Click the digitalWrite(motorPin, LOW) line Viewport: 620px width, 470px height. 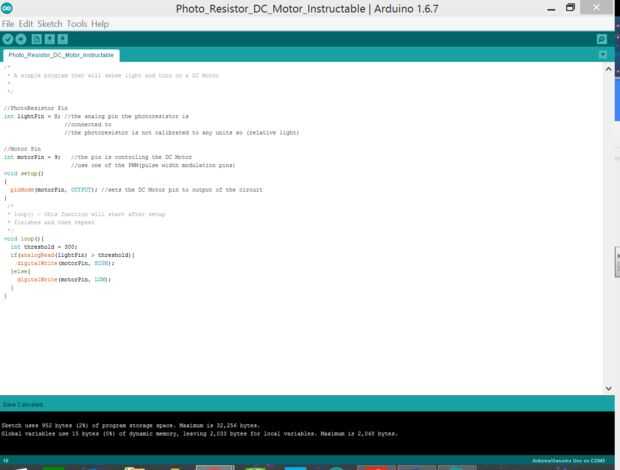[x=64, y=279]
